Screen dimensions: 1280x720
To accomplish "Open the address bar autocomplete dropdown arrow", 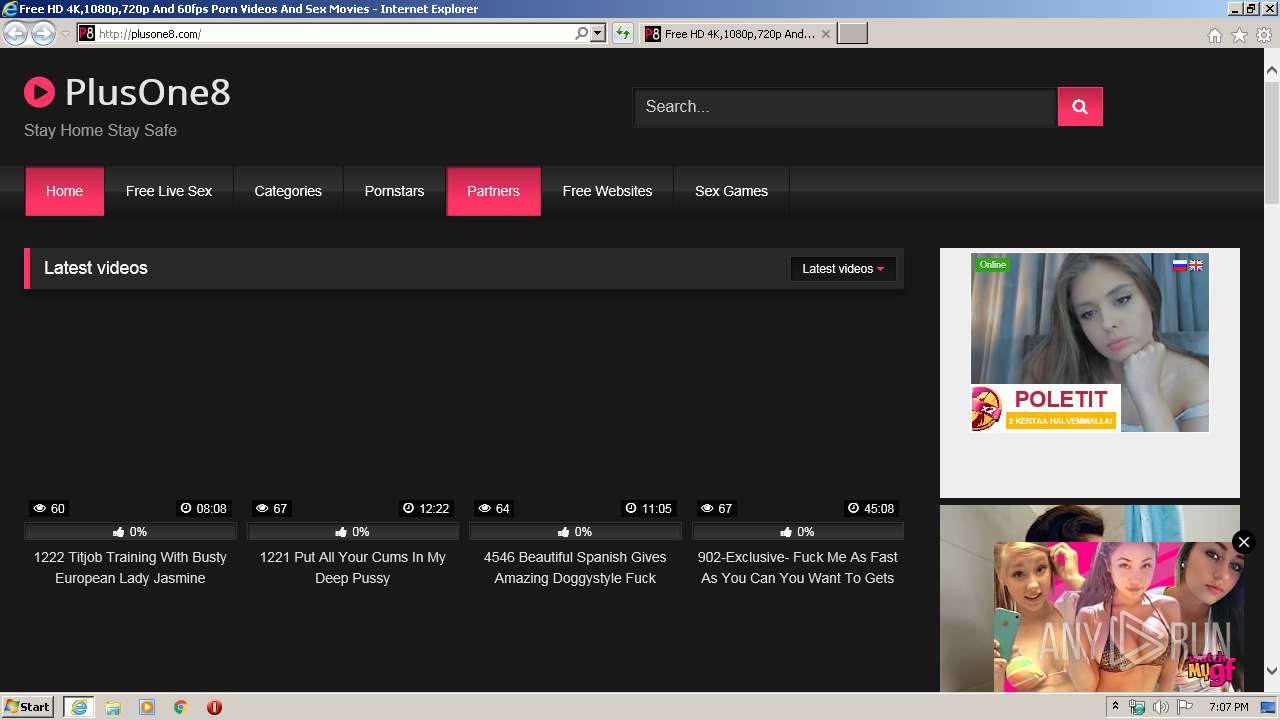I will point(598,33).
